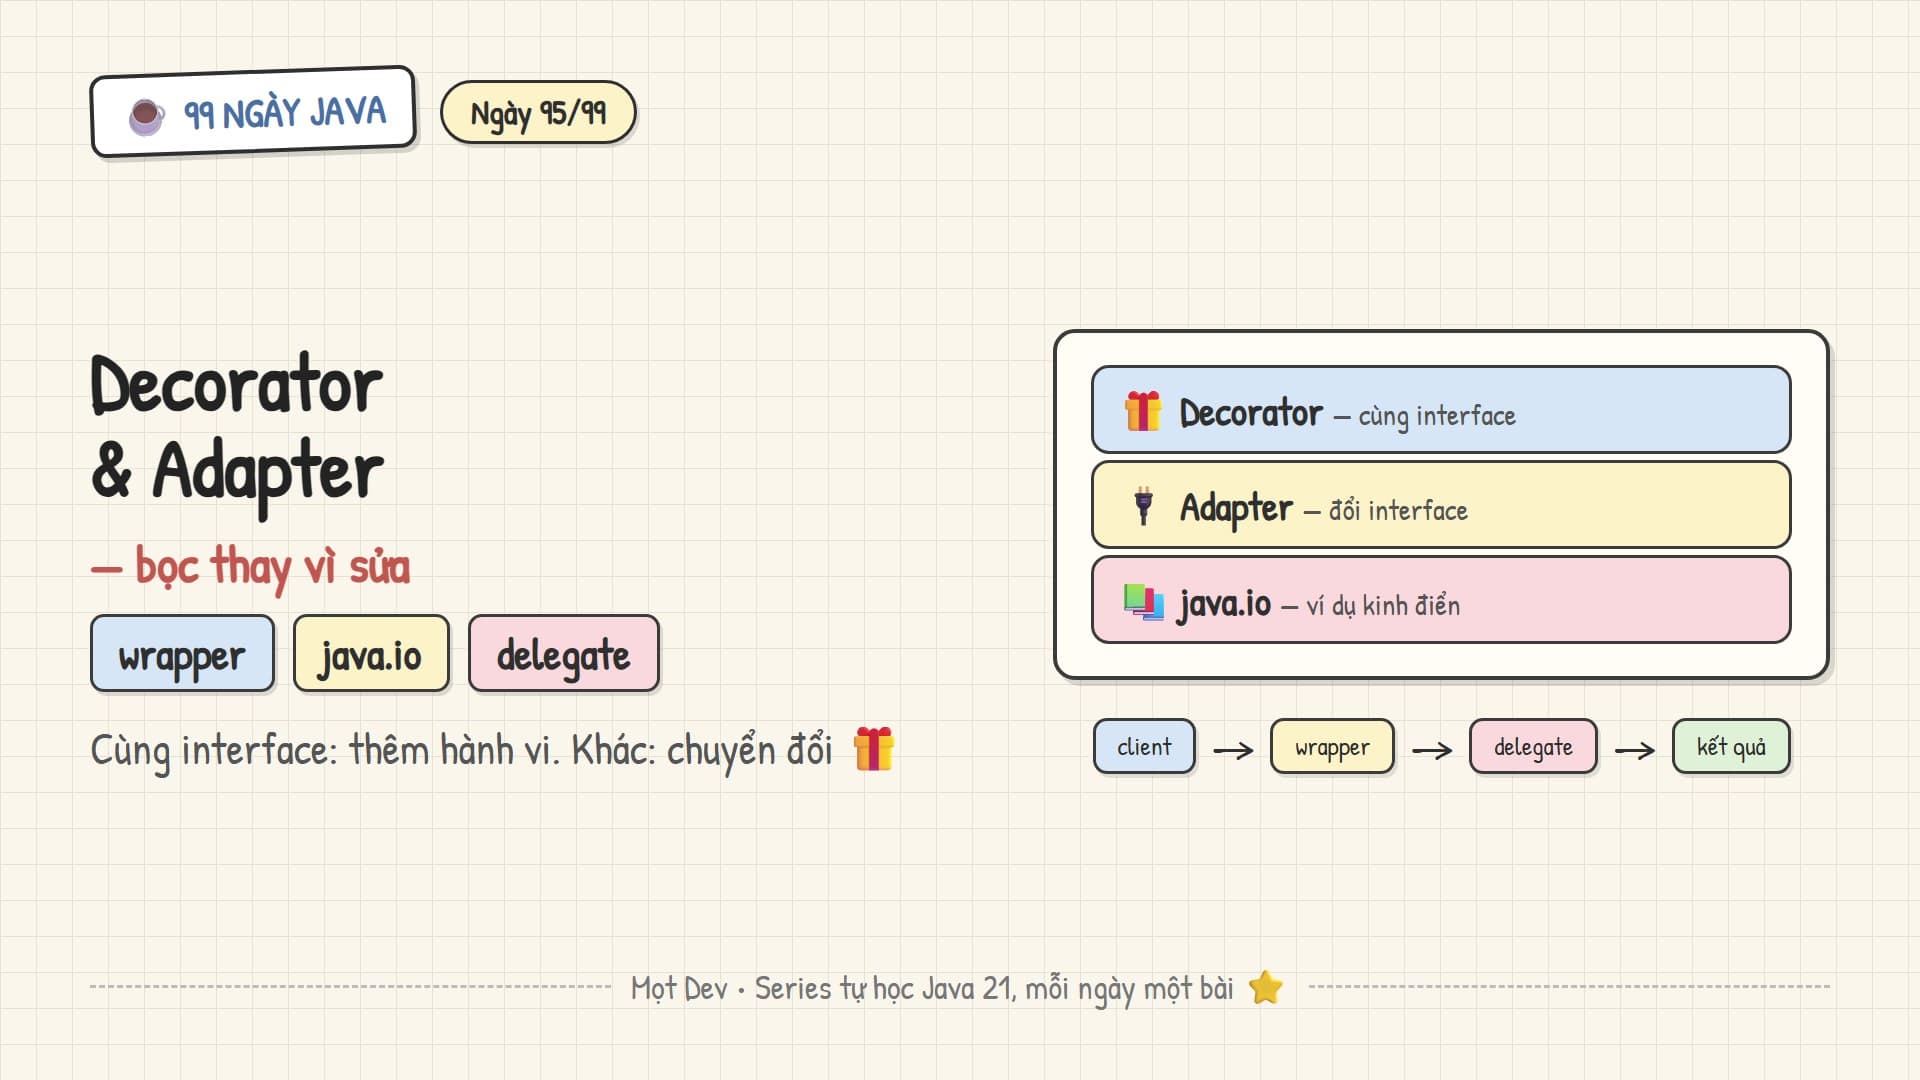Click the plug icon beside Adapter
The width and height of the screenshot is (1920, 1080).
[1143, 506]
